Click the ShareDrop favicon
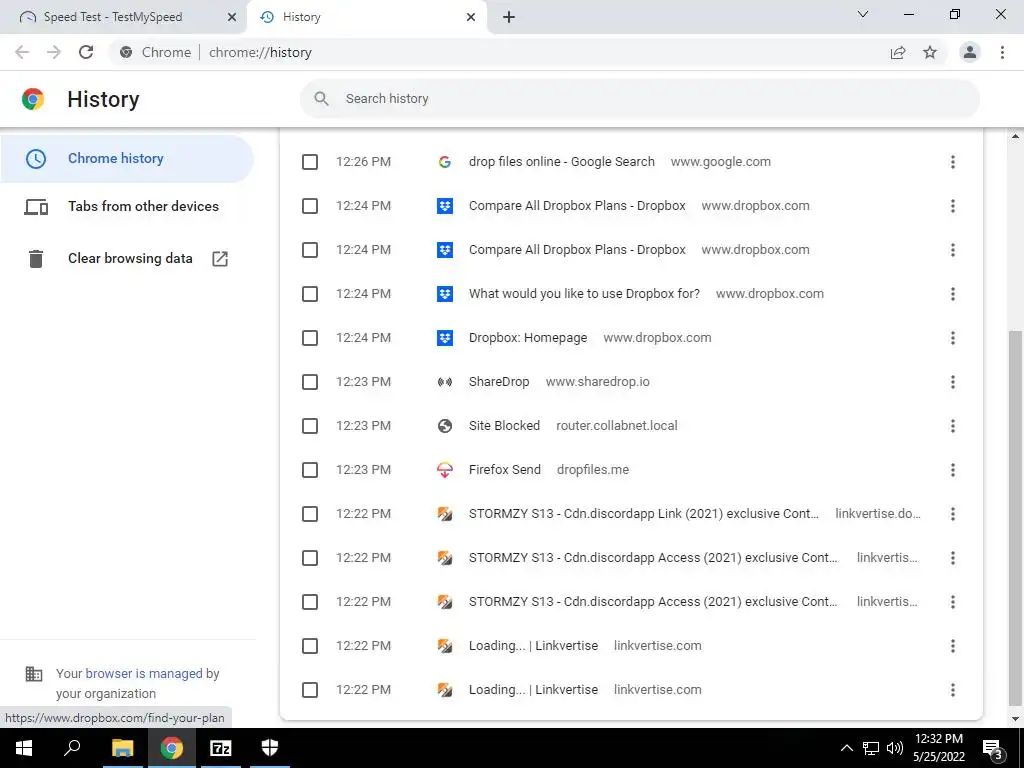This screenshot has height=768, width=1024. 445,382
